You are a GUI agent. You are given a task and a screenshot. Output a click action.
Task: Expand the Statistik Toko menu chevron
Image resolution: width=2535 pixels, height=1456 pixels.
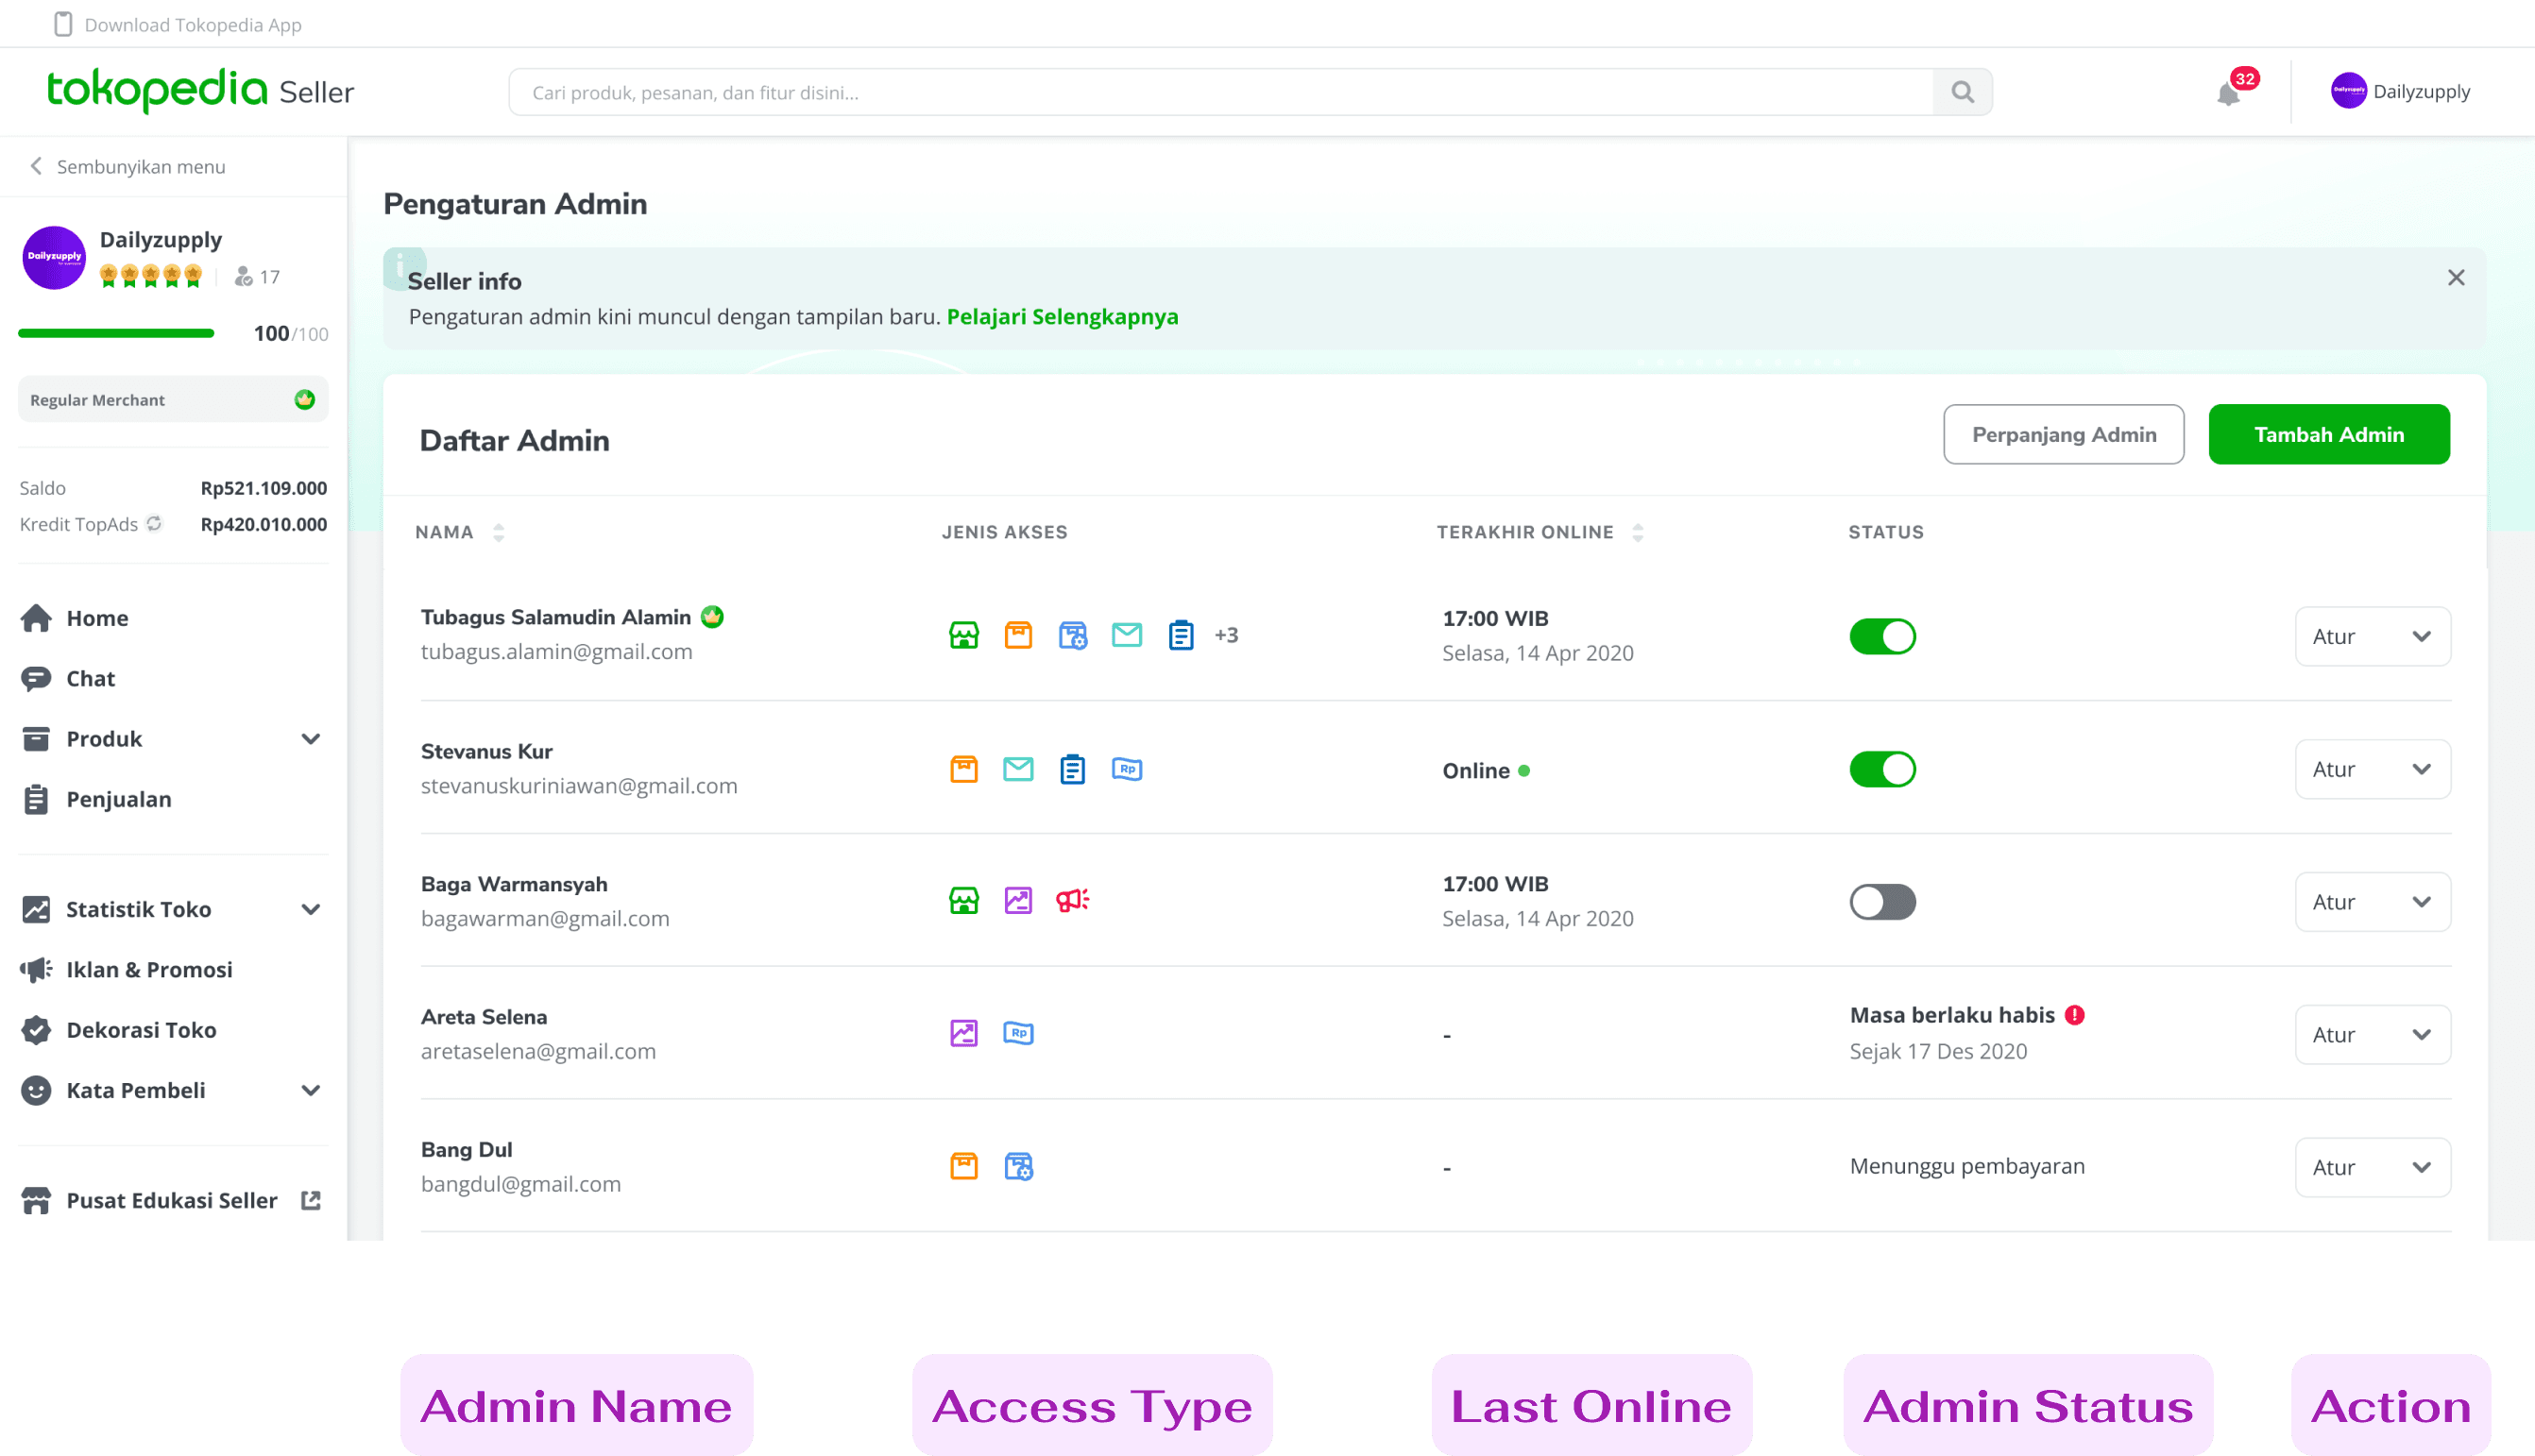(310, 909)
